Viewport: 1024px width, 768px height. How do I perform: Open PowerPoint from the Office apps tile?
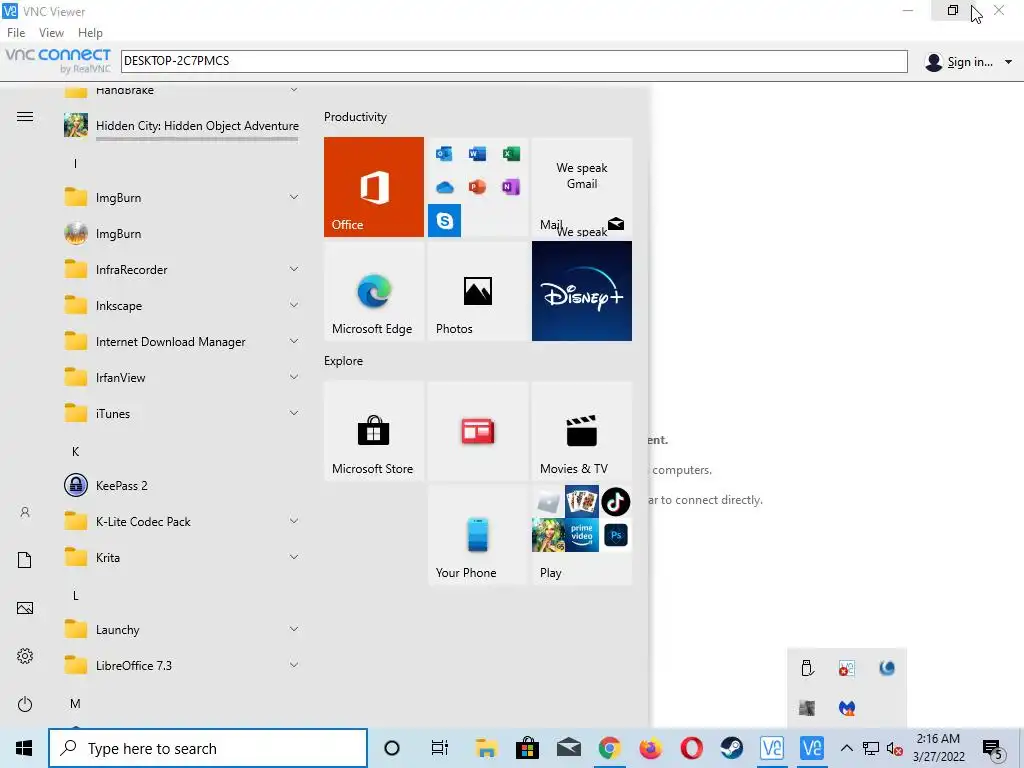(477, 187)
